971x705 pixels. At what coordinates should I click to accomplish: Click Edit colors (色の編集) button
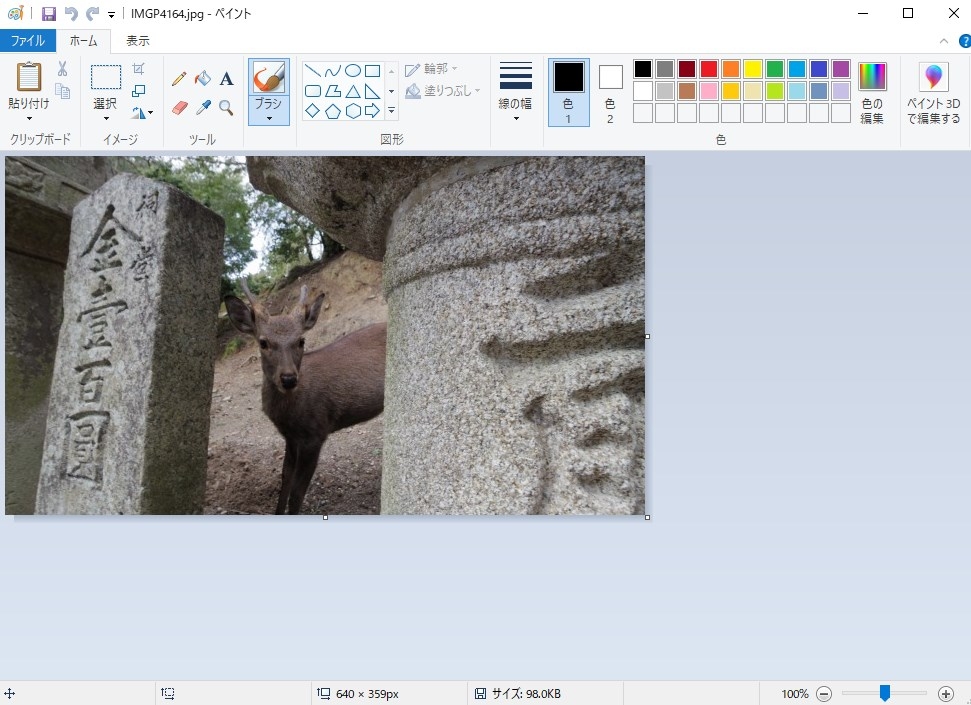[x=872, y=91]
